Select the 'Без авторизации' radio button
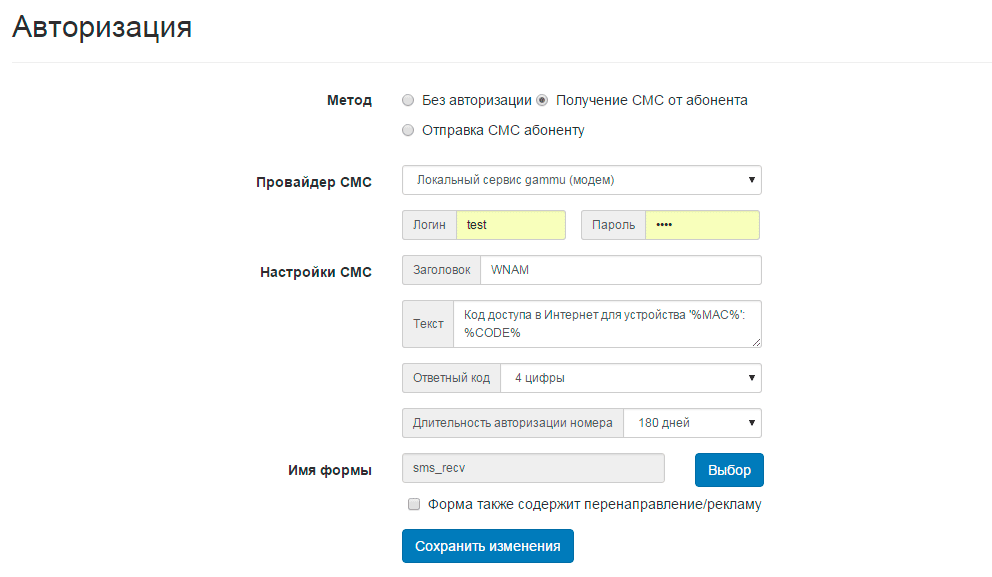992x577 pixels. [x=408, y=100]
